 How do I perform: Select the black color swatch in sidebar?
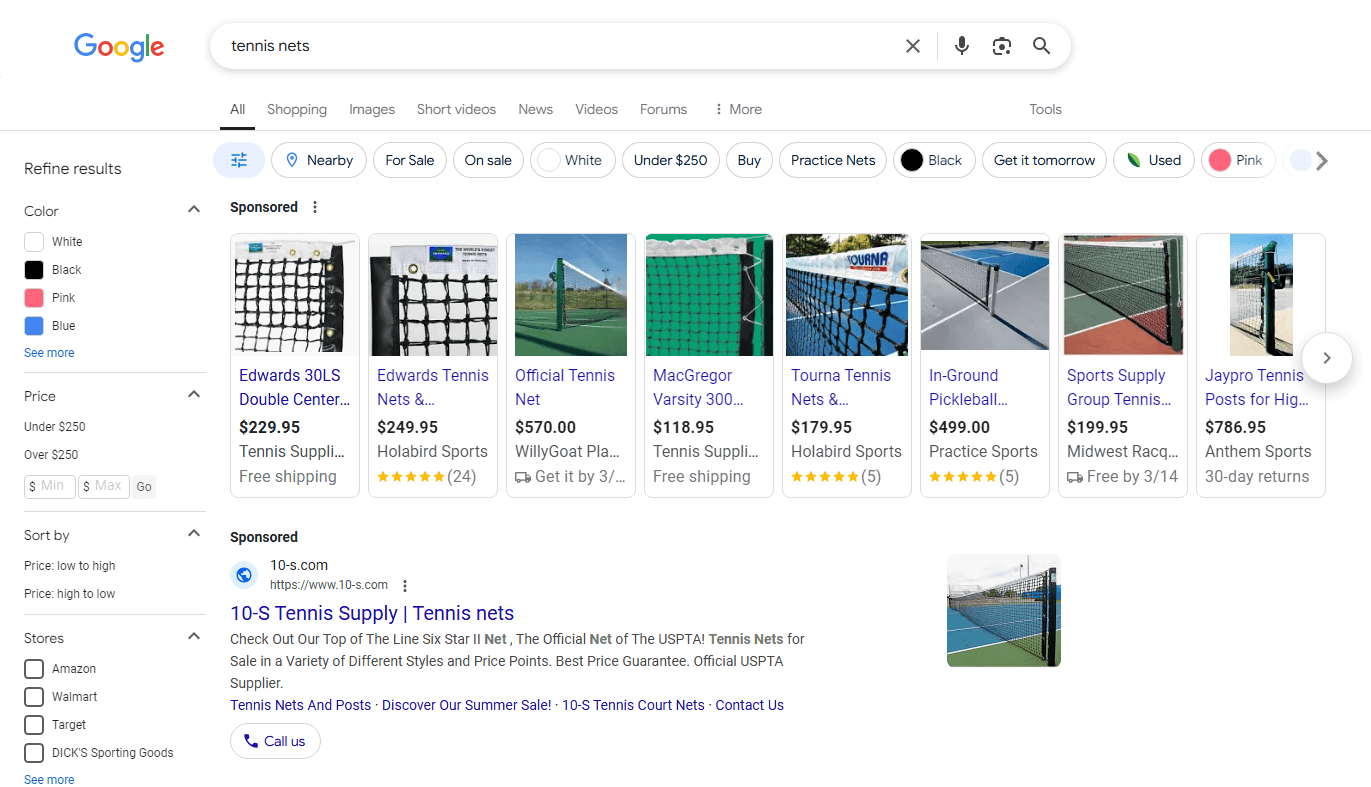point(34,270)
